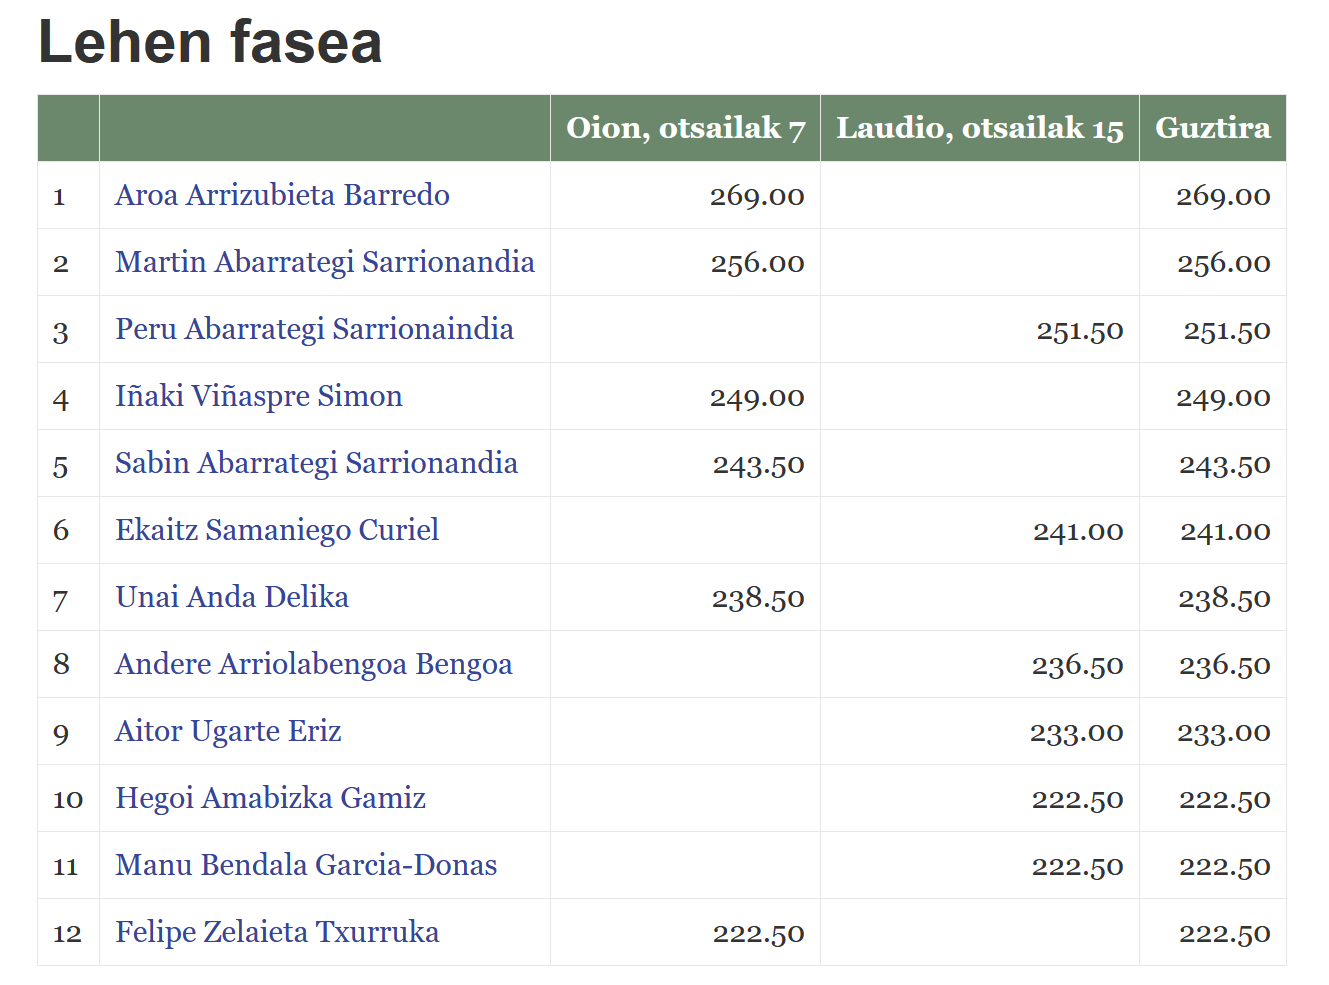This screenshot has width=1329, height=985.
Task: Click rank number 12 in the table
Action: click(x=67, y=933)
